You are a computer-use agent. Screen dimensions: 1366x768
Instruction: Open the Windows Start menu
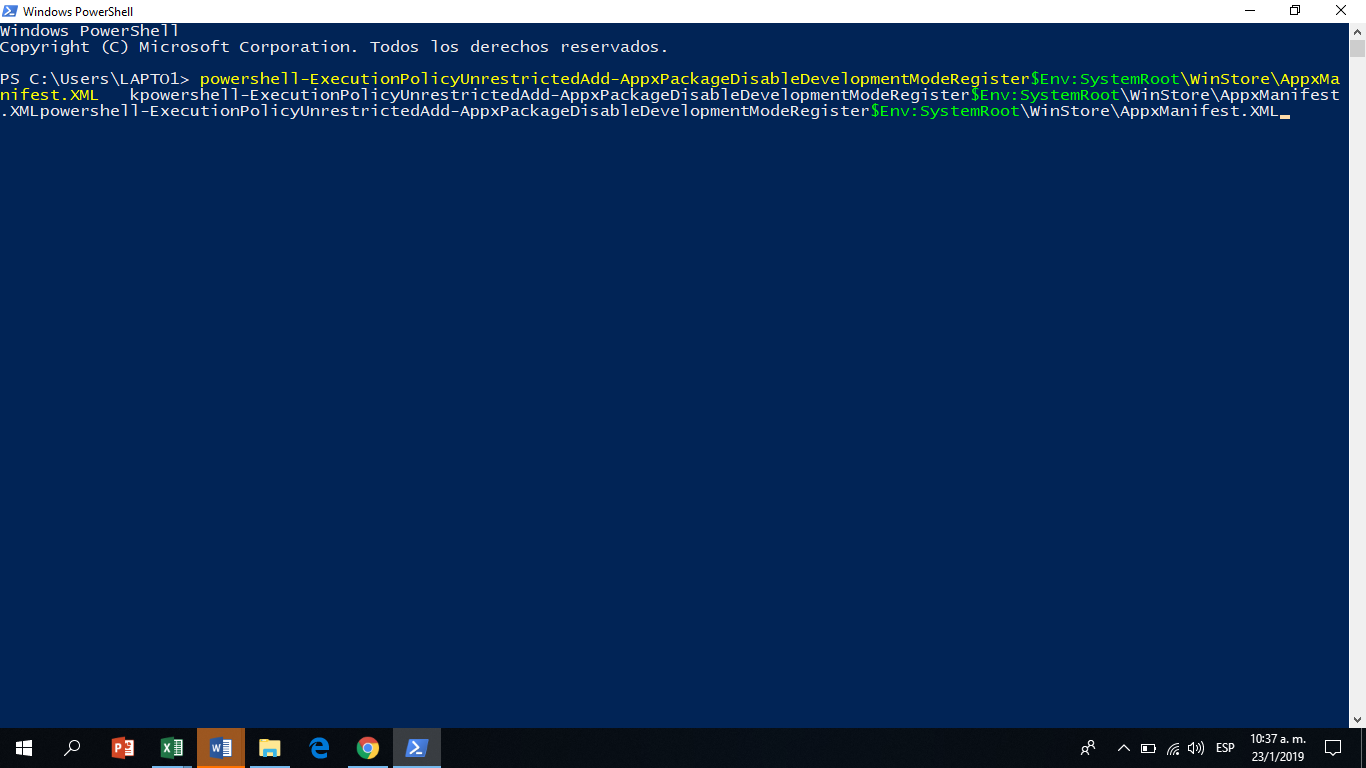24,748
